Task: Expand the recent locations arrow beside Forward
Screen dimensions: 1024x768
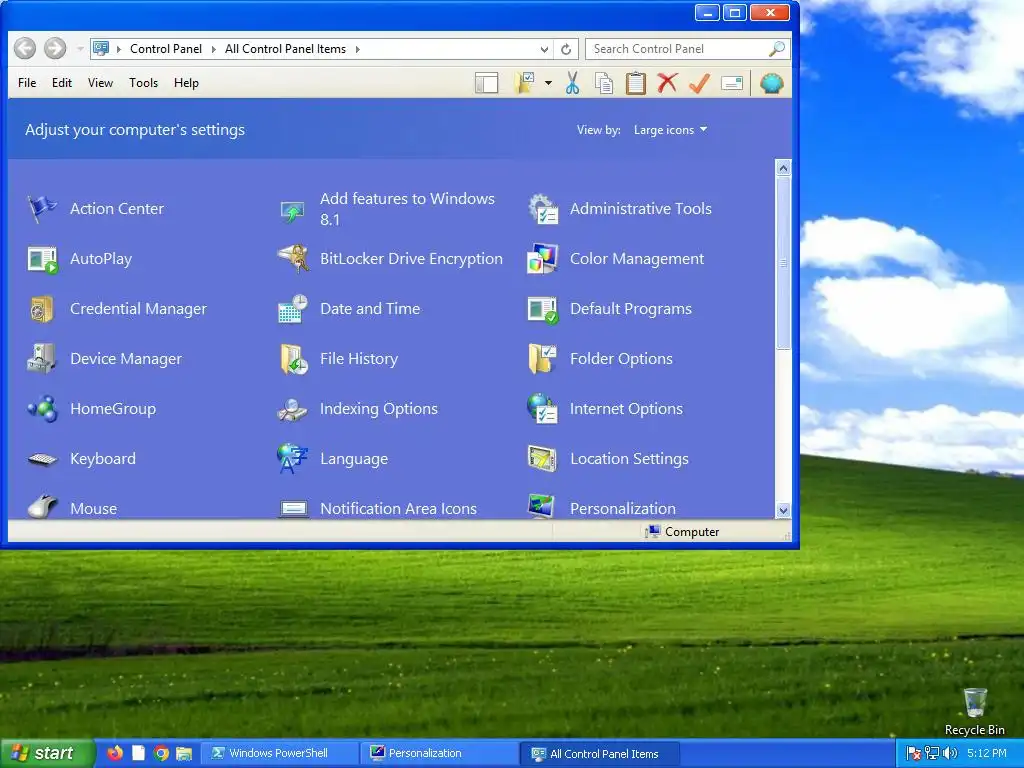Action: (80, 49)
